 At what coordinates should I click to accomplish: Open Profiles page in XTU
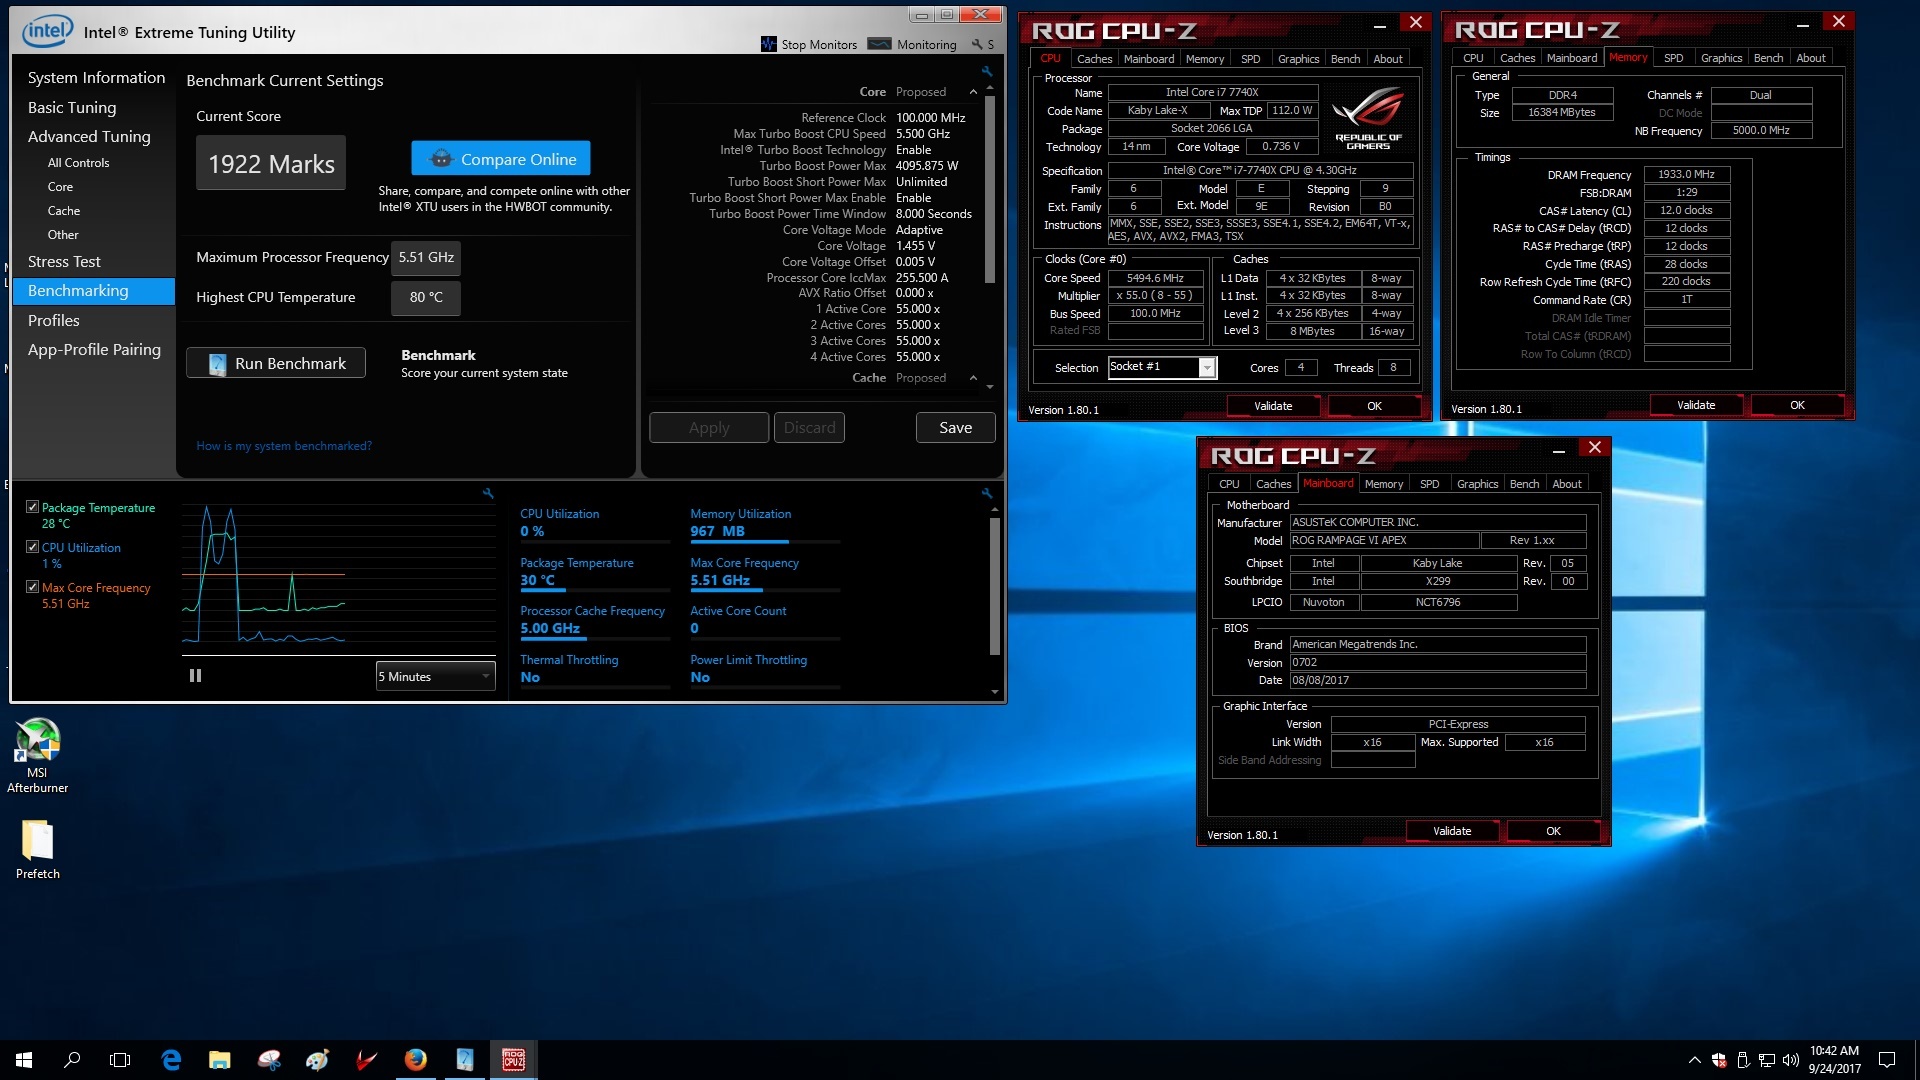pyautogui.click(x=54, y=320)
